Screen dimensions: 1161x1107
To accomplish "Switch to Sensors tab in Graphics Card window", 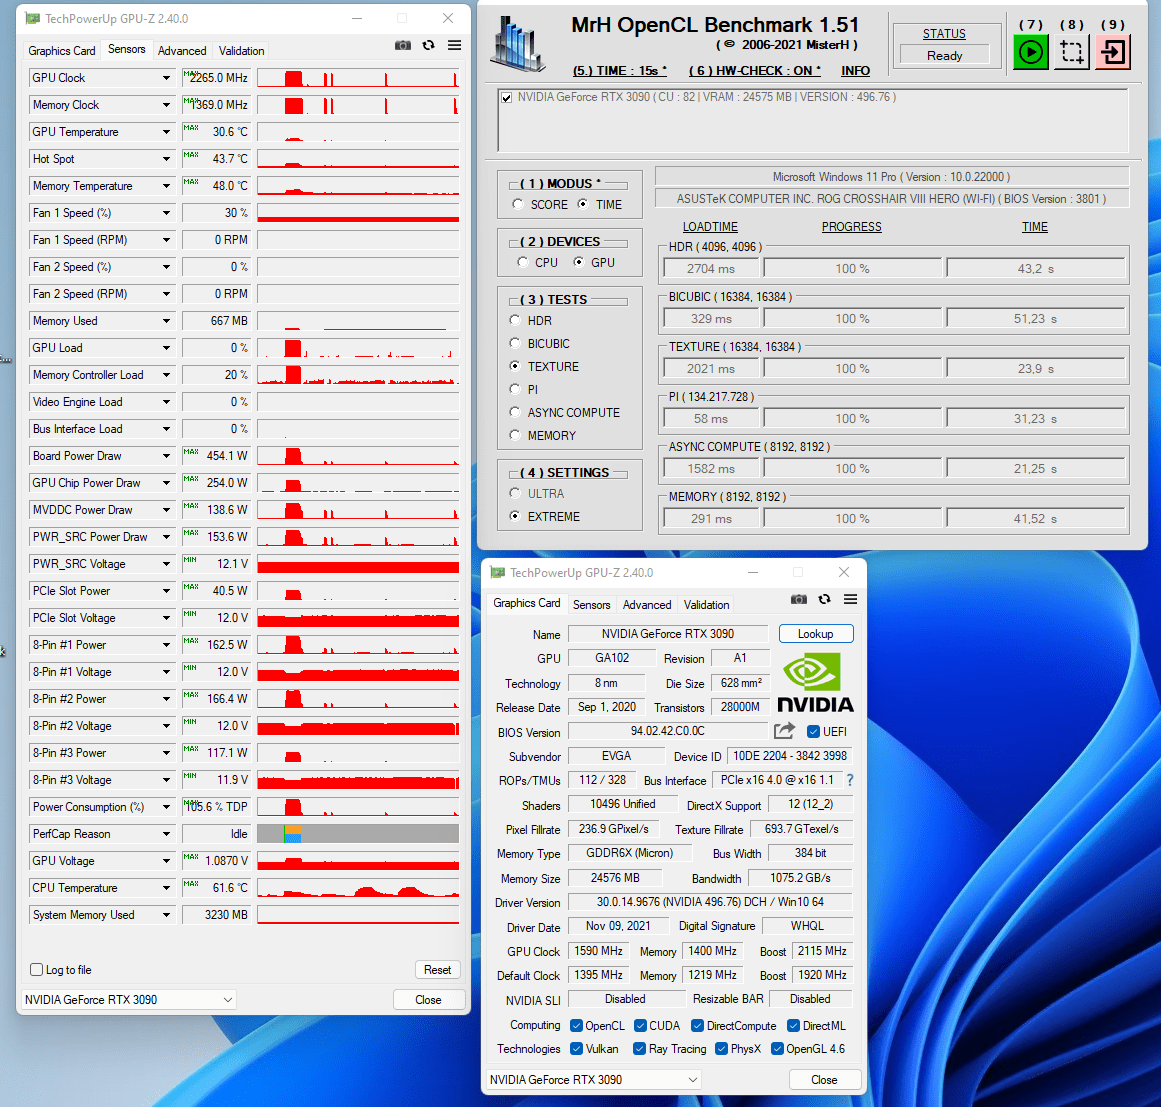I will (x=592, y=605).
